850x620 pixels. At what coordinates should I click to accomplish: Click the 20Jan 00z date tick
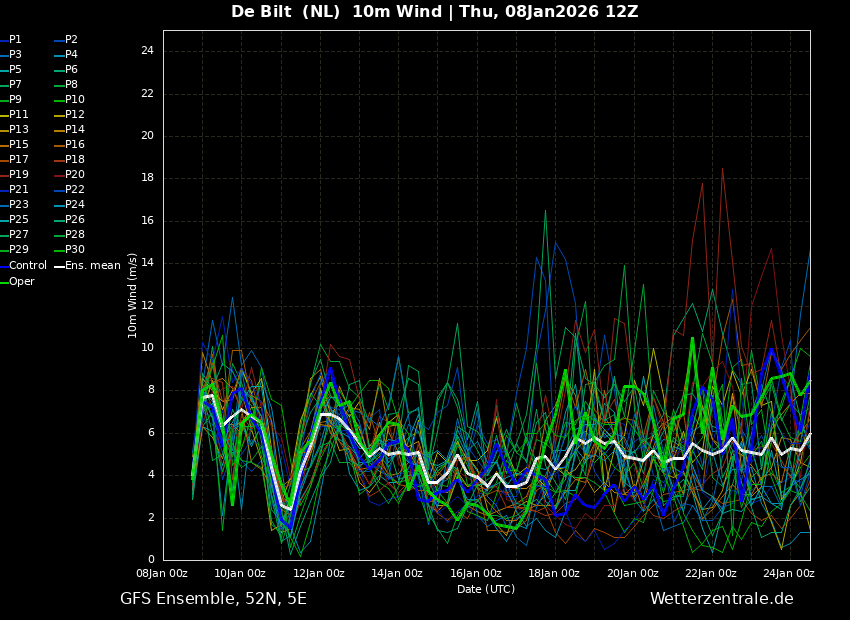coord(632,574)
